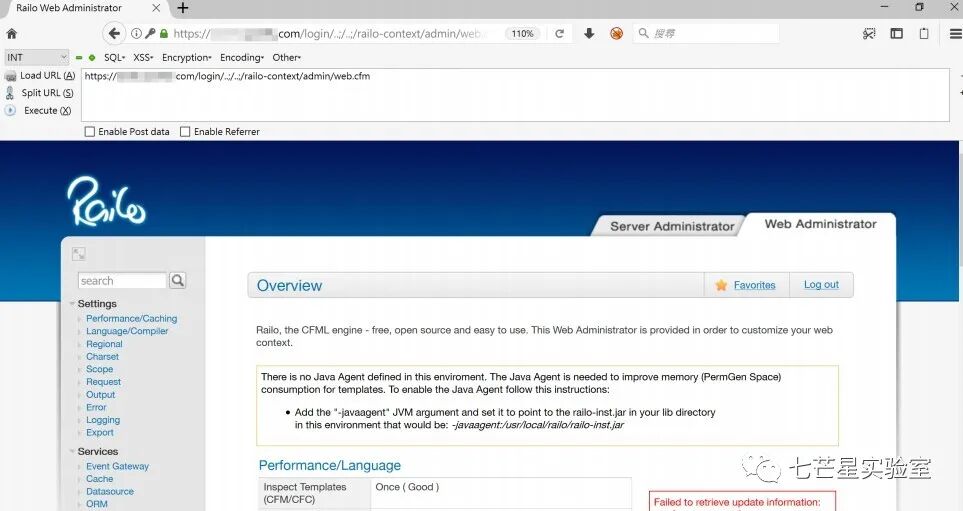This screenshot has height=511, width=963.
Task: Open Export settings
Action: click(100, 432)
